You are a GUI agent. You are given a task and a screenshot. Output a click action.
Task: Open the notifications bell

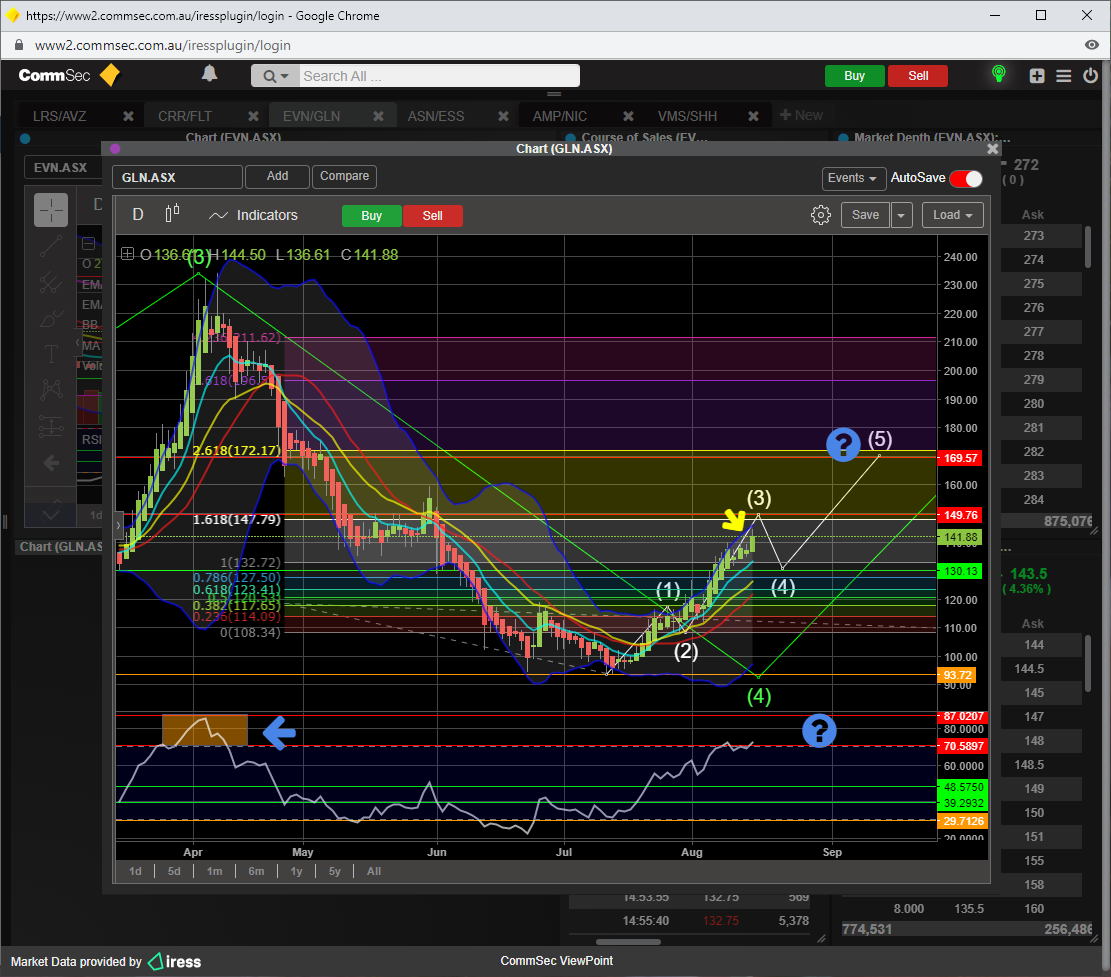[x=209, y=74]
